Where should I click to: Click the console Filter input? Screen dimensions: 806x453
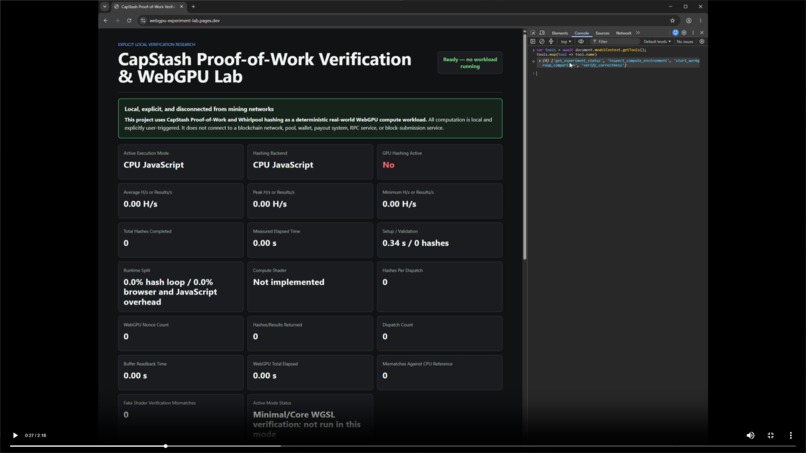[614, 42]
